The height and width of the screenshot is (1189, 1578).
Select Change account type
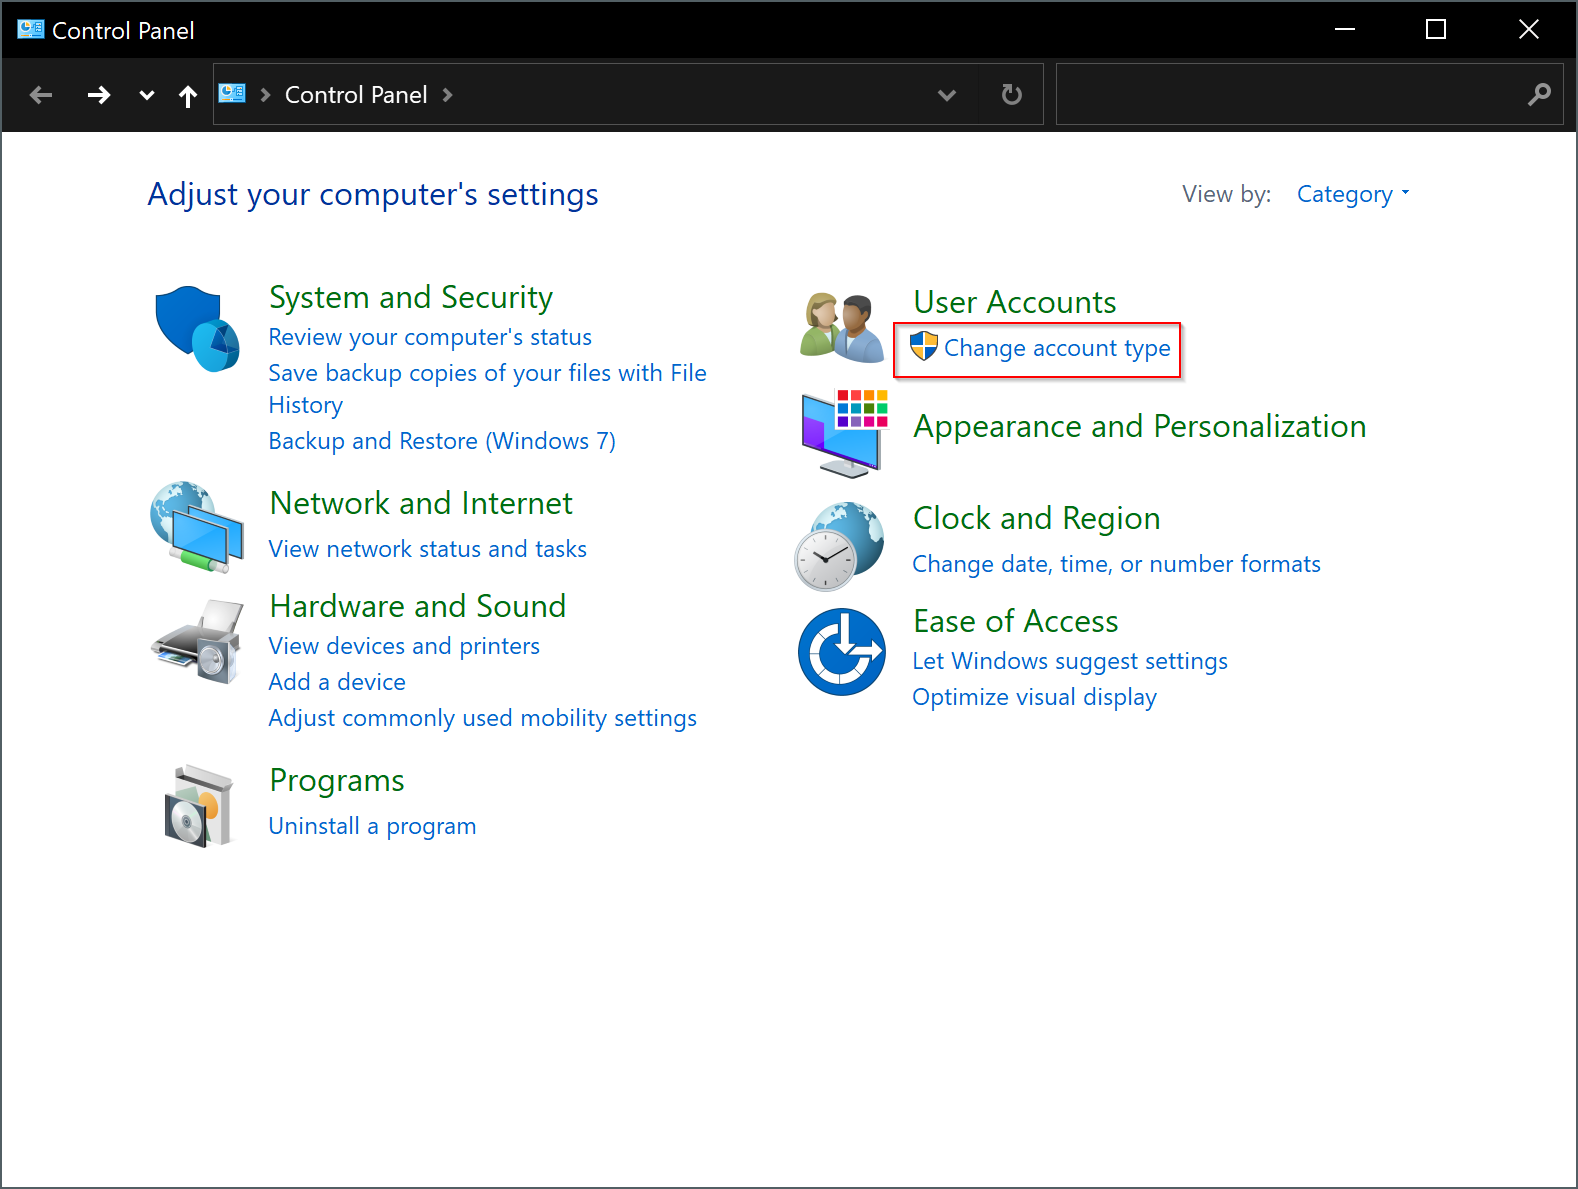1057,348
